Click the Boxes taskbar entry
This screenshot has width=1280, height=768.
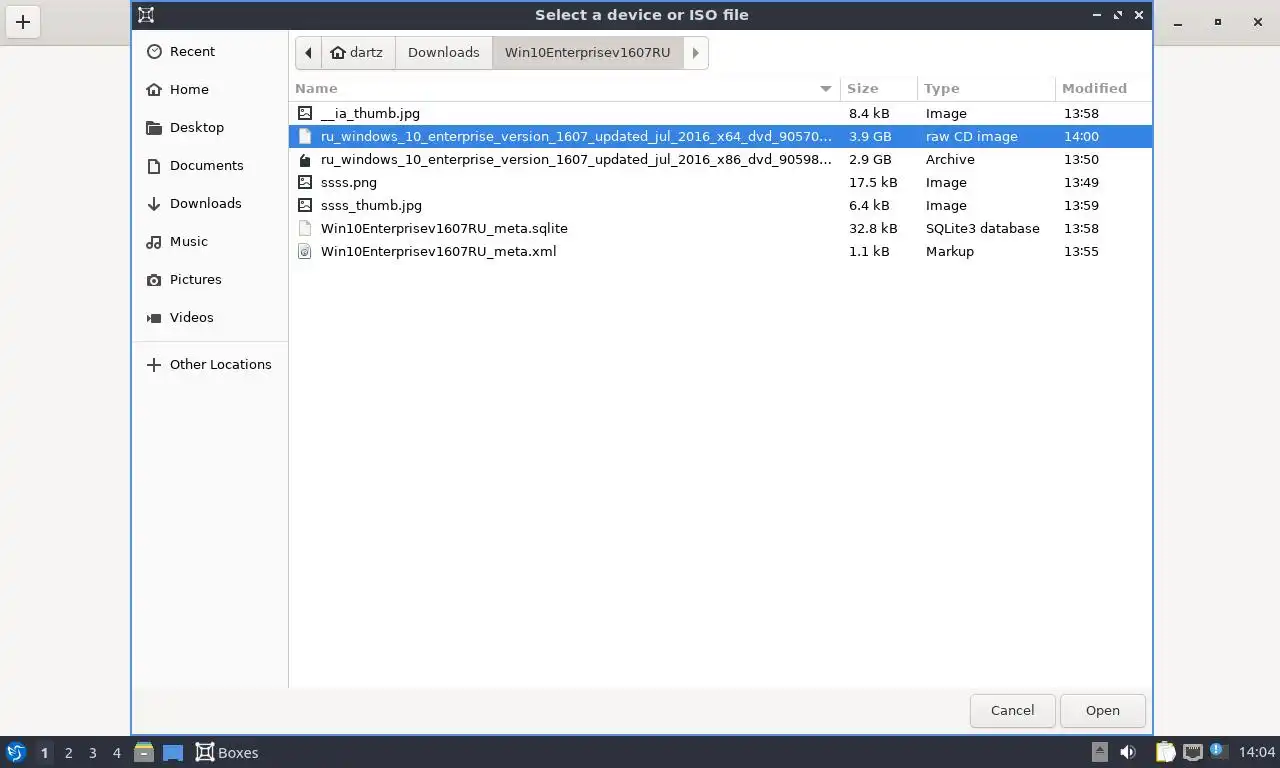(x=227, y=752)
